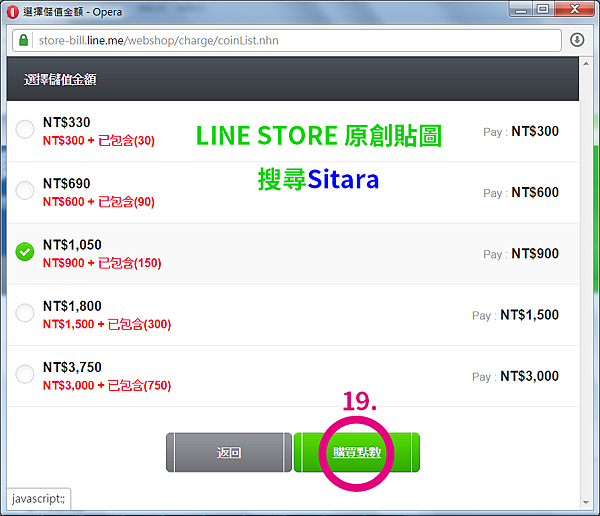This screenshot has height=516, width=600.
Task: Click the Pay : NT$300 text
Action: click(x=521, y=131)
